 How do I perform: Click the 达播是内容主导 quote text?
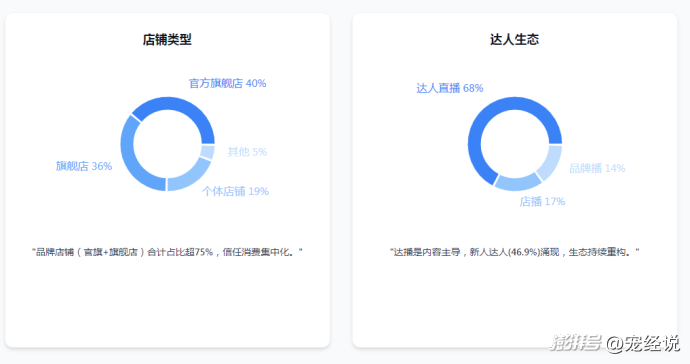(x=514, y=252)
